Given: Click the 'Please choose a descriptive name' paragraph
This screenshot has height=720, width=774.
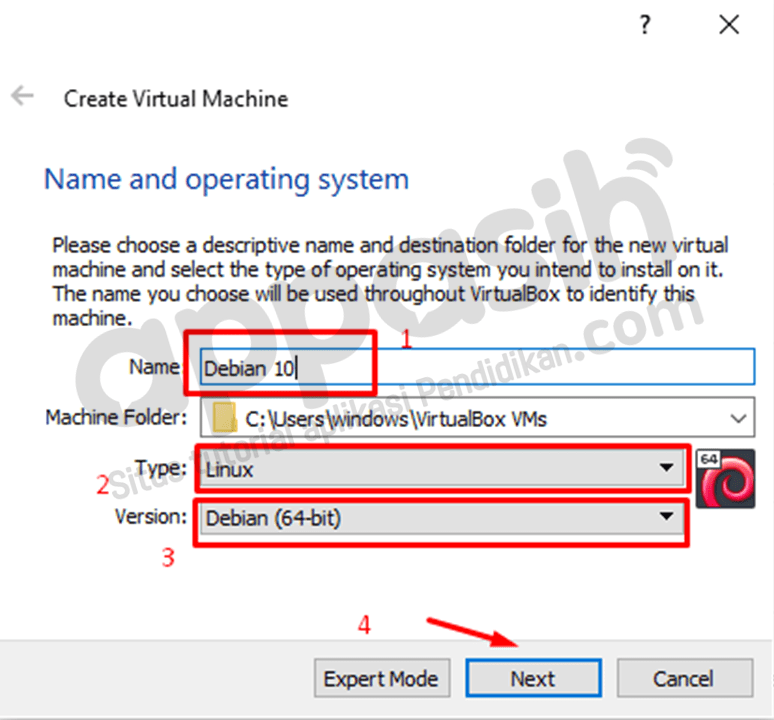Looking at the screenshot, I should [390, 281].
